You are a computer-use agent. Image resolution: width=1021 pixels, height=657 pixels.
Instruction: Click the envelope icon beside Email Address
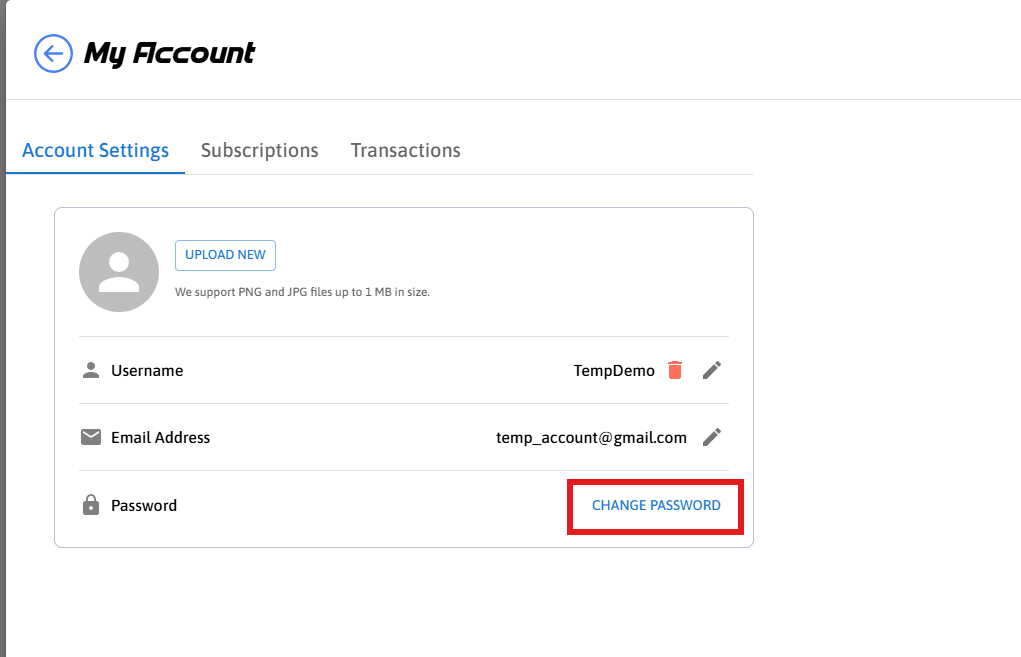pos(91,437)
